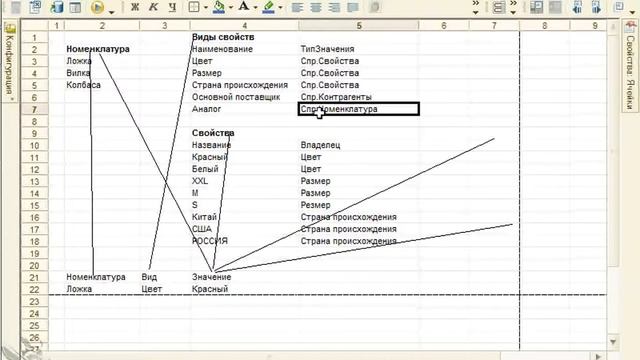Click the last window icon in top toolbar
Image resolution: width=640 pixels, height=360 pixels.
619,7
